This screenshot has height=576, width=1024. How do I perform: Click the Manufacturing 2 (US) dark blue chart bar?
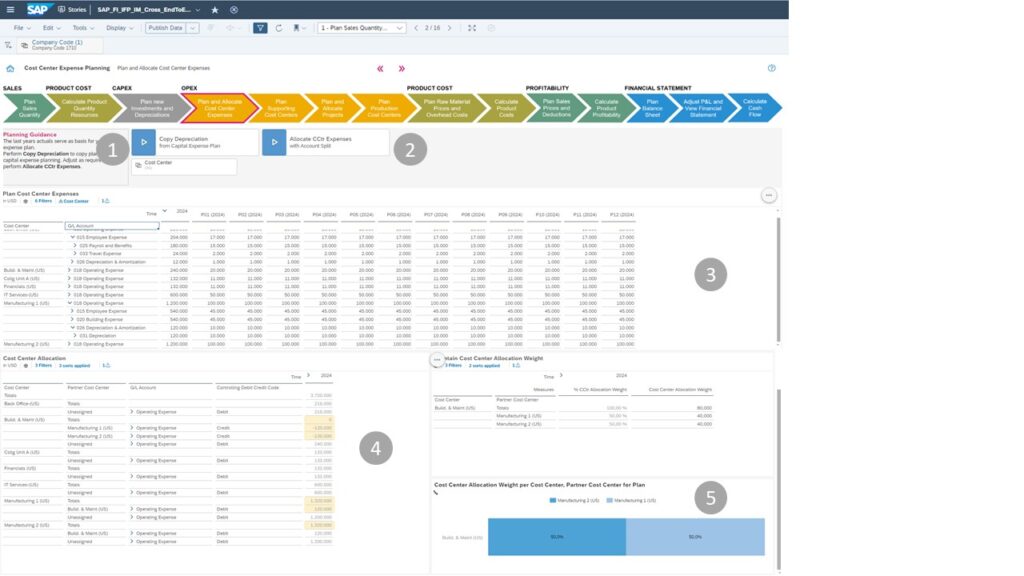coord(556,536)
